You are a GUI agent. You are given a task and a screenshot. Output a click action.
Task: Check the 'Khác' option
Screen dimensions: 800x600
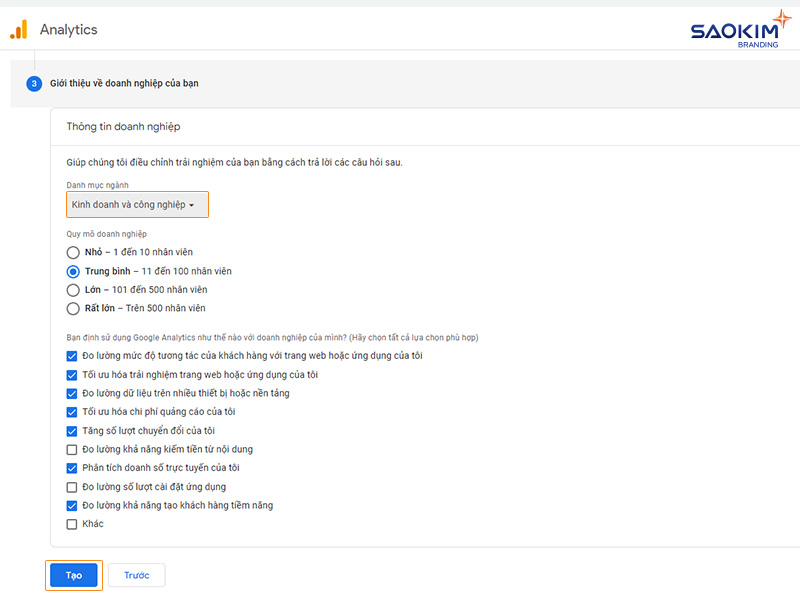pyautogui.click(x=71, y=523)
